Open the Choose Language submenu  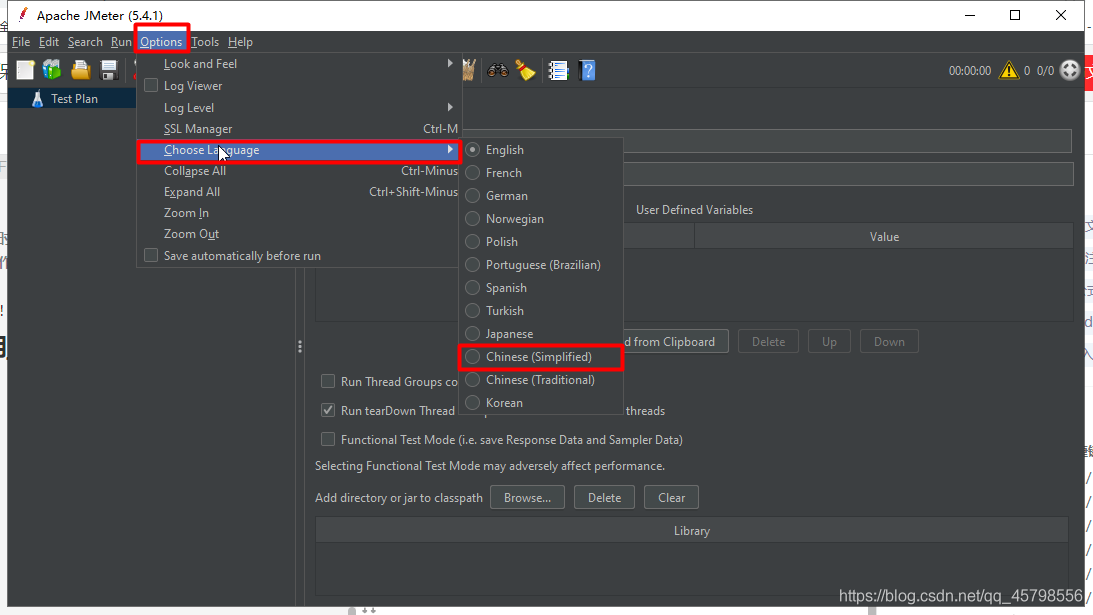(x=299, y=150)
